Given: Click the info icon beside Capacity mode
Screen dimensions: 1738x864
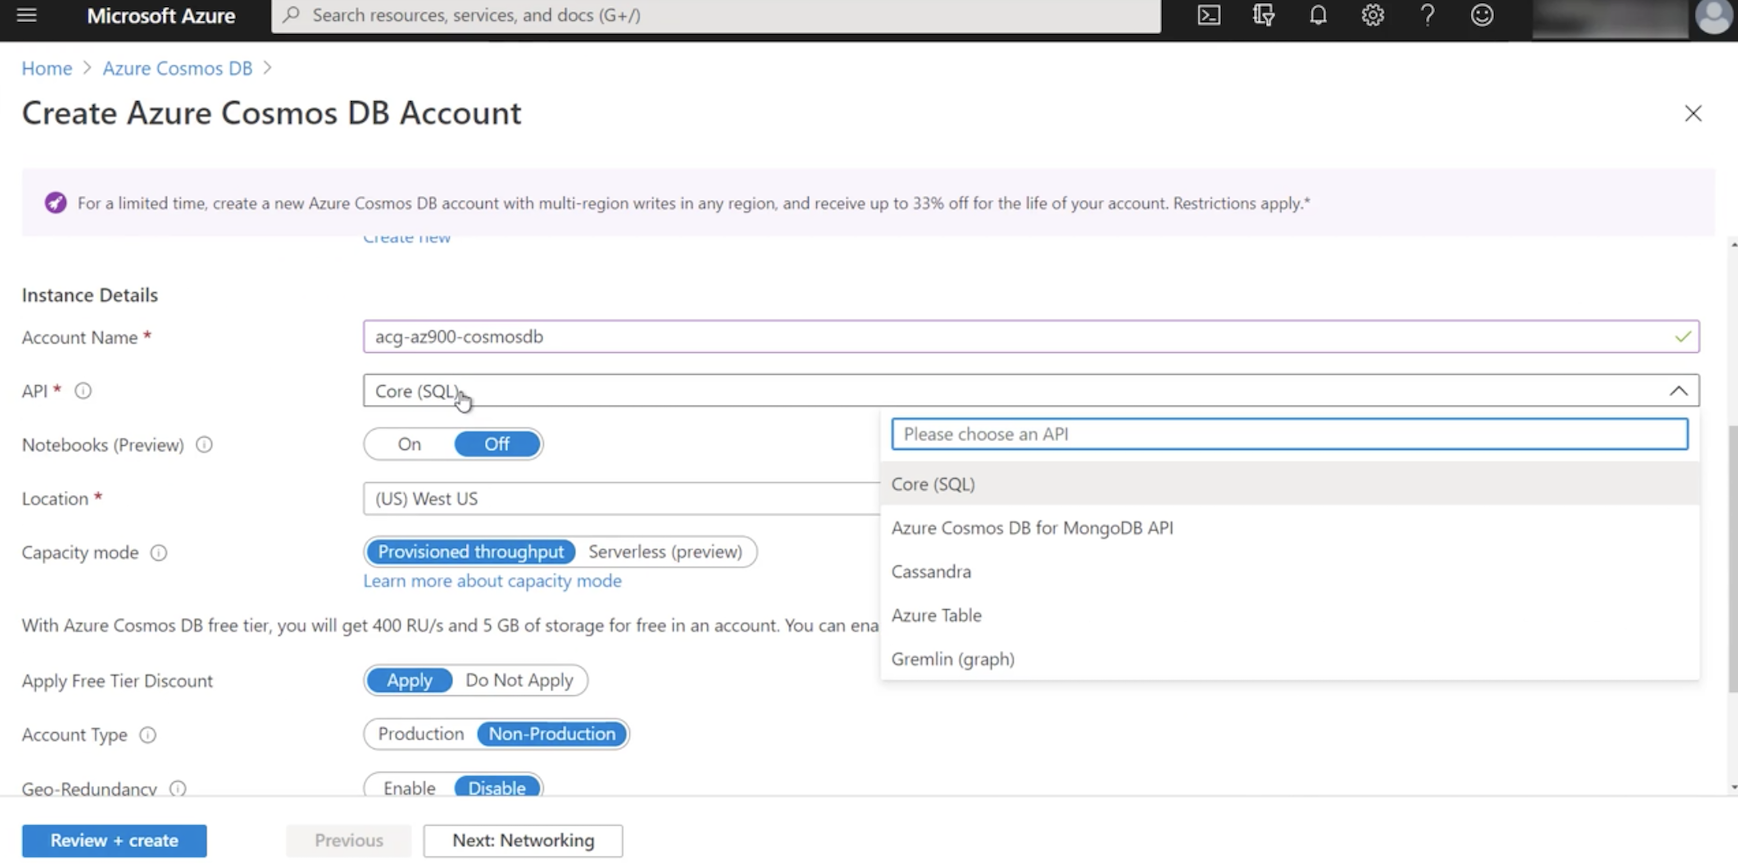Looking at the screenshot, I should tap(158, 553).
